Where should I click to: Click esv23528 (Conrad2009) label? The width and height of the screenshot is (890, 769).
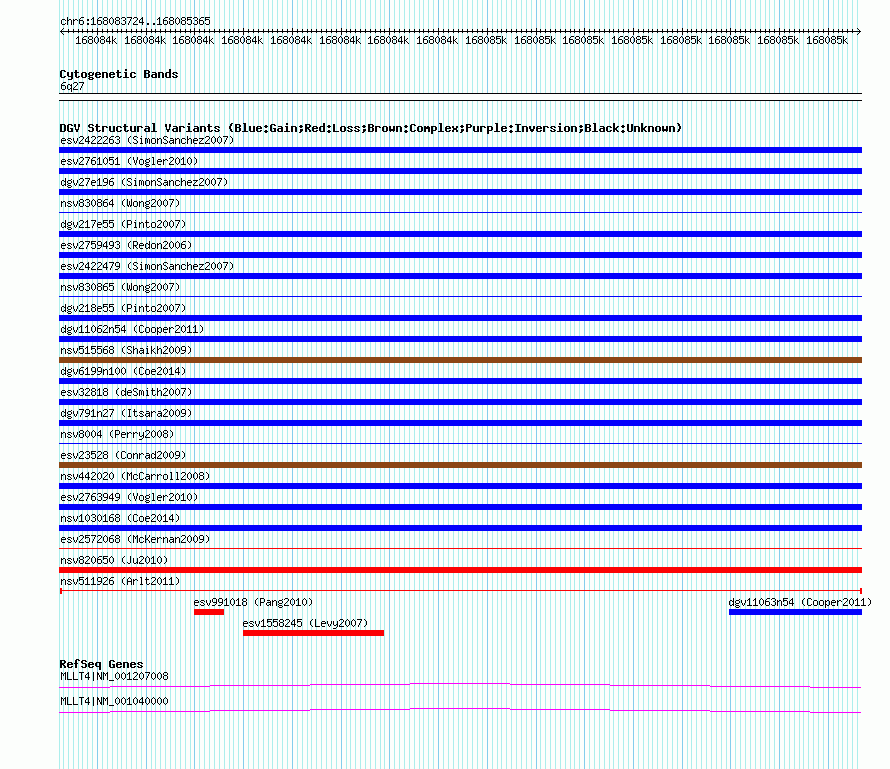(x=123, y=455)
